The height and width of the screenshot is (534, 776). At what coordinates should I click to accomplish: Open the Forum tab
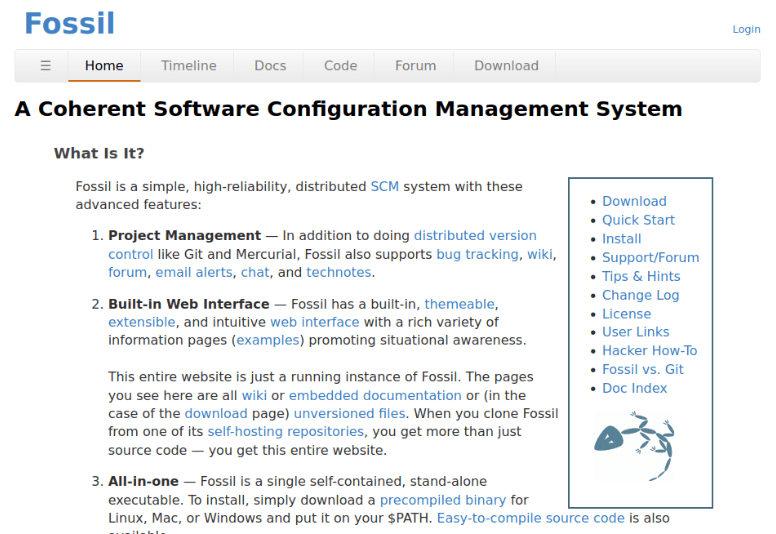[415, 66]
